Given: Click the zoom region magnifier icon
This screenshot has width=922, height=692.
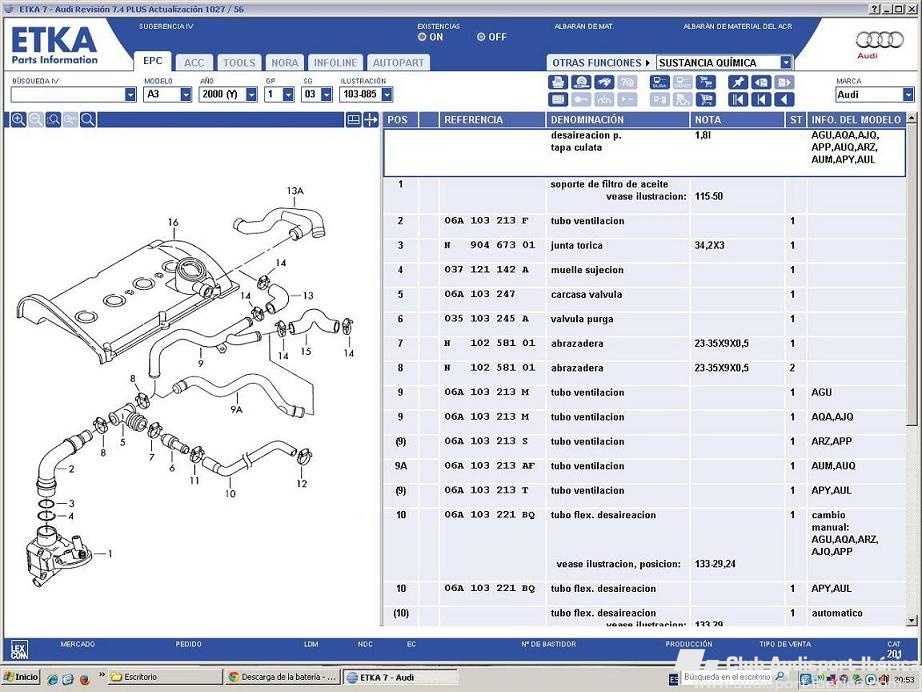Looking at the screenshot, I should [x=54, y=120].
